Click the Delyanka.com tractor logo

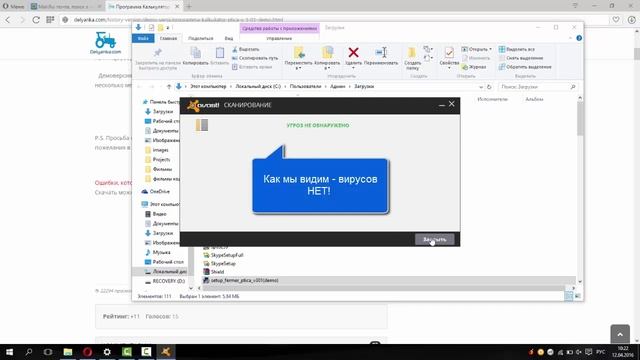point(105,43)
